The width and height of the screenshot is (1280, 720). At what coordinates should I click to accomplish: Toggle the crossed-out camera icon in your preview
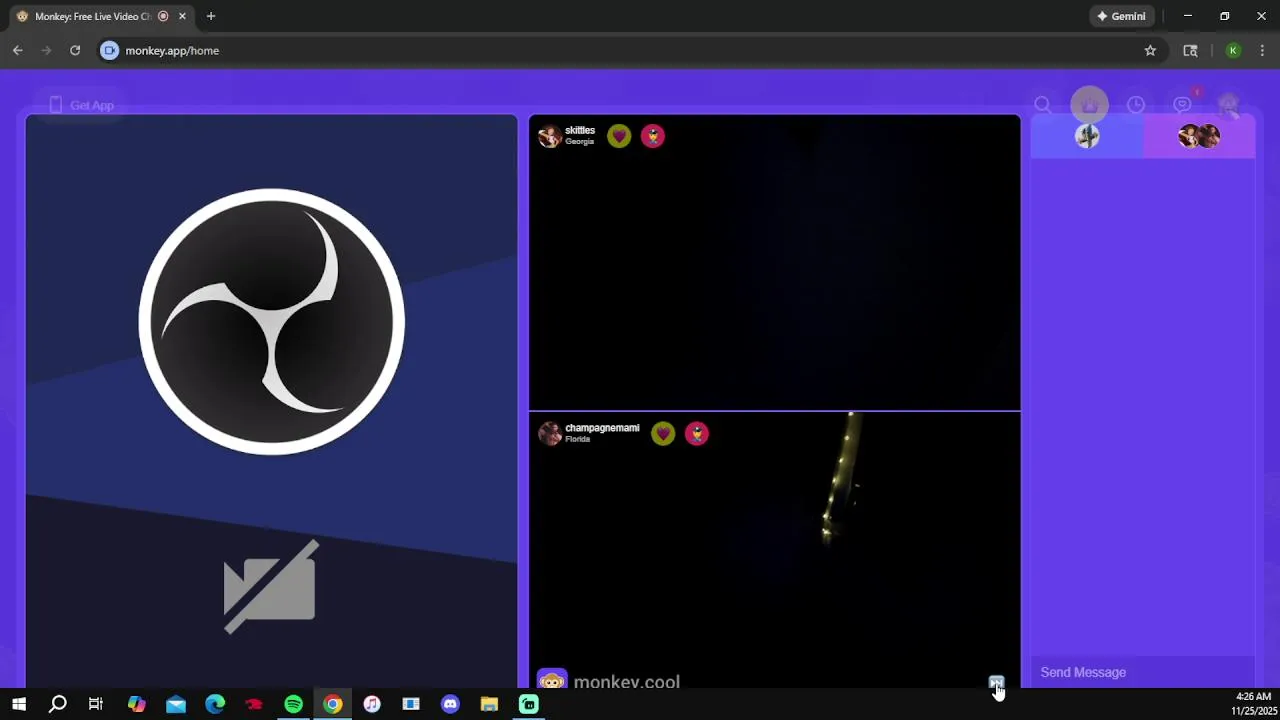[x=271, y=587]
